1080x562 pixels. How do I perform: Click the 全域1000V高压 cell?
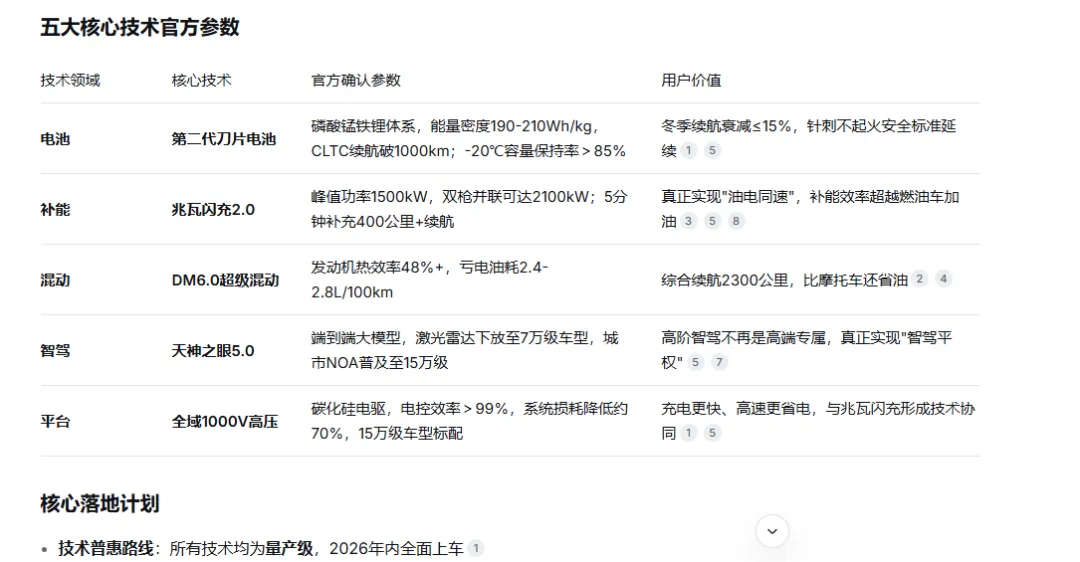point(225,422)
